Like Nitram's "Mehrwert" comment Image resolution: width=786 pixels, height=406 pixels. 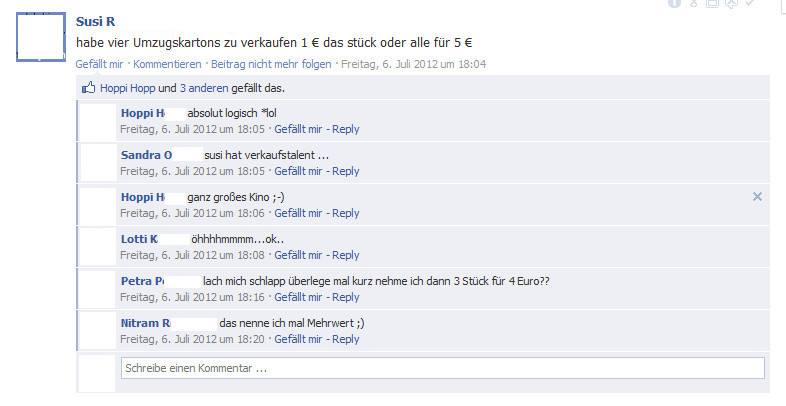click(298, 339)
